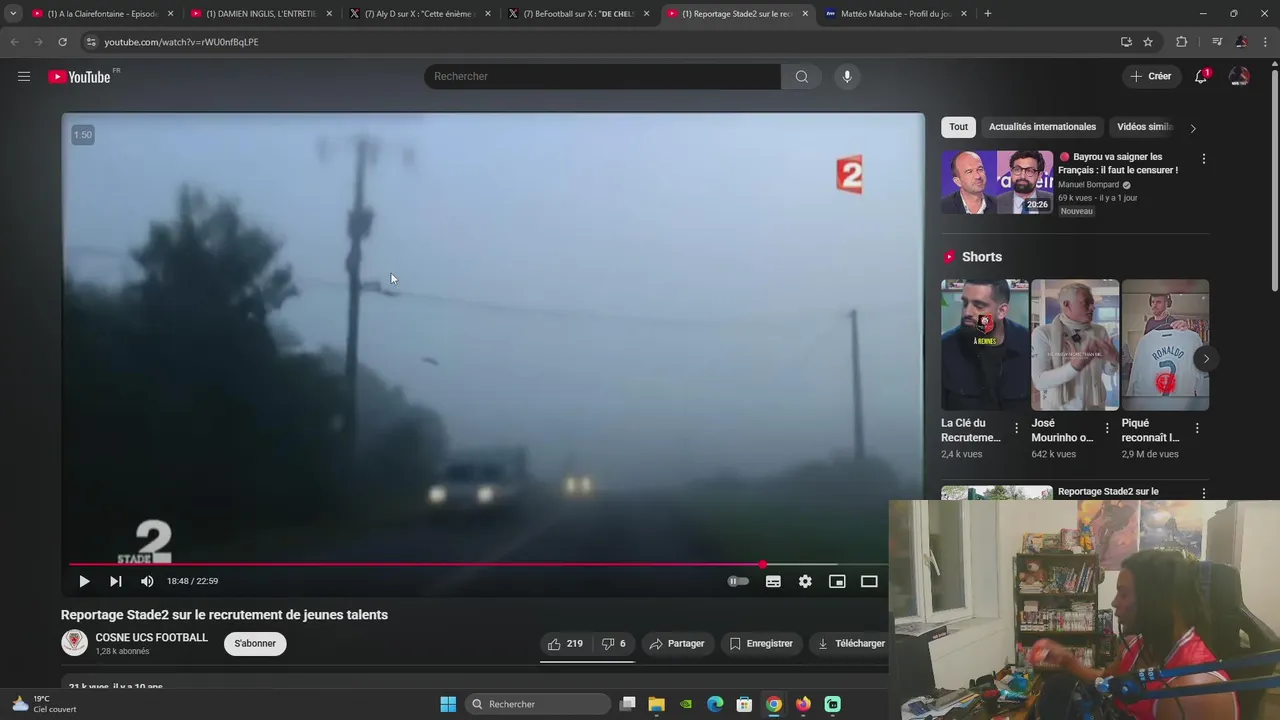Share the video via Partager
This screenshot has height=720, width=1280.
(x=677, y=644)
